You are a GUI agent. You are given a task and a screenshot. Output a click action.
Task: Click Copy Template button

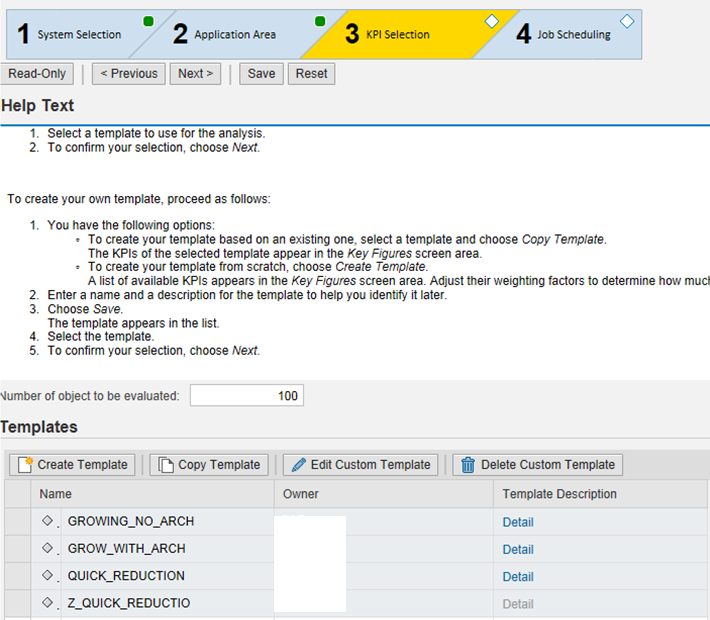point(209,465)
